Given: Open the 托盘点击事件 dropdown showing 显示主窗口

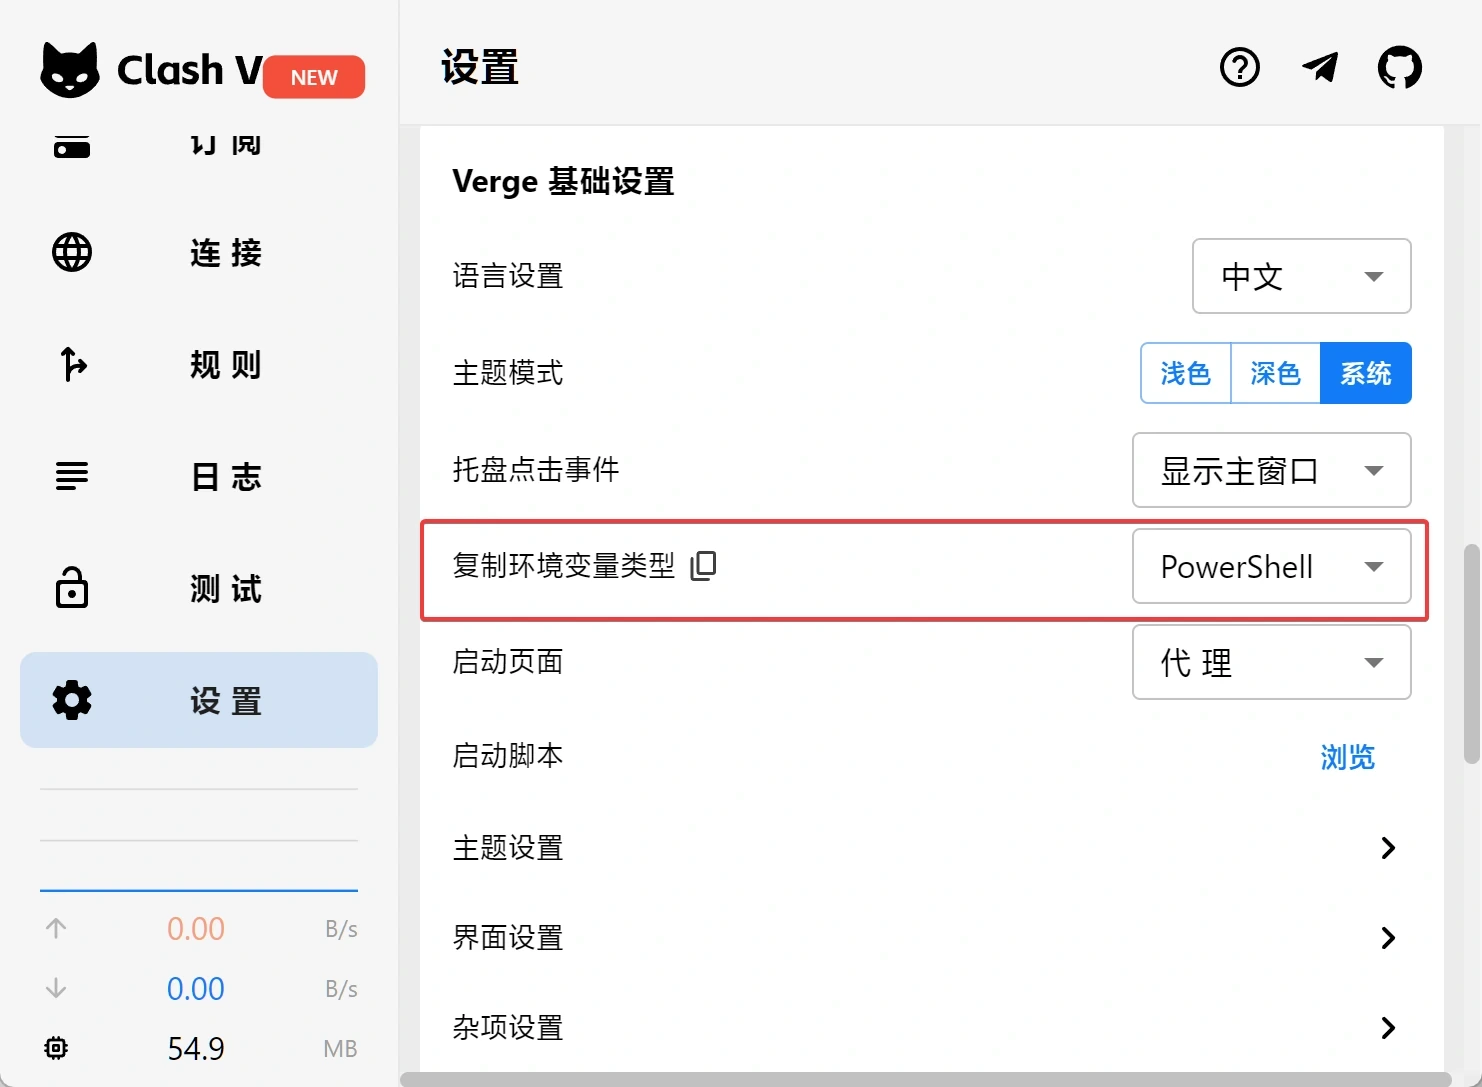Looking at the screenshot, I should click(1272, 470).
